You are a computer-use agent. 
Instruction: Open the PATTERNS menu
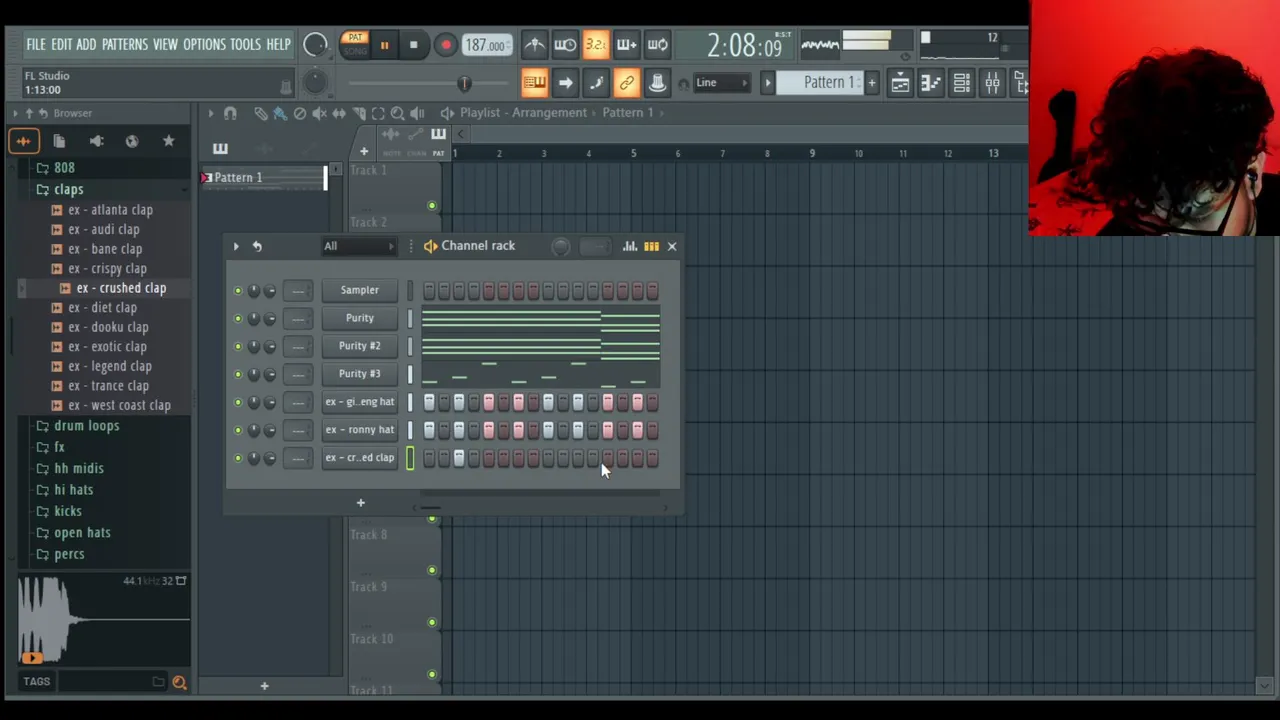point(125,44)
